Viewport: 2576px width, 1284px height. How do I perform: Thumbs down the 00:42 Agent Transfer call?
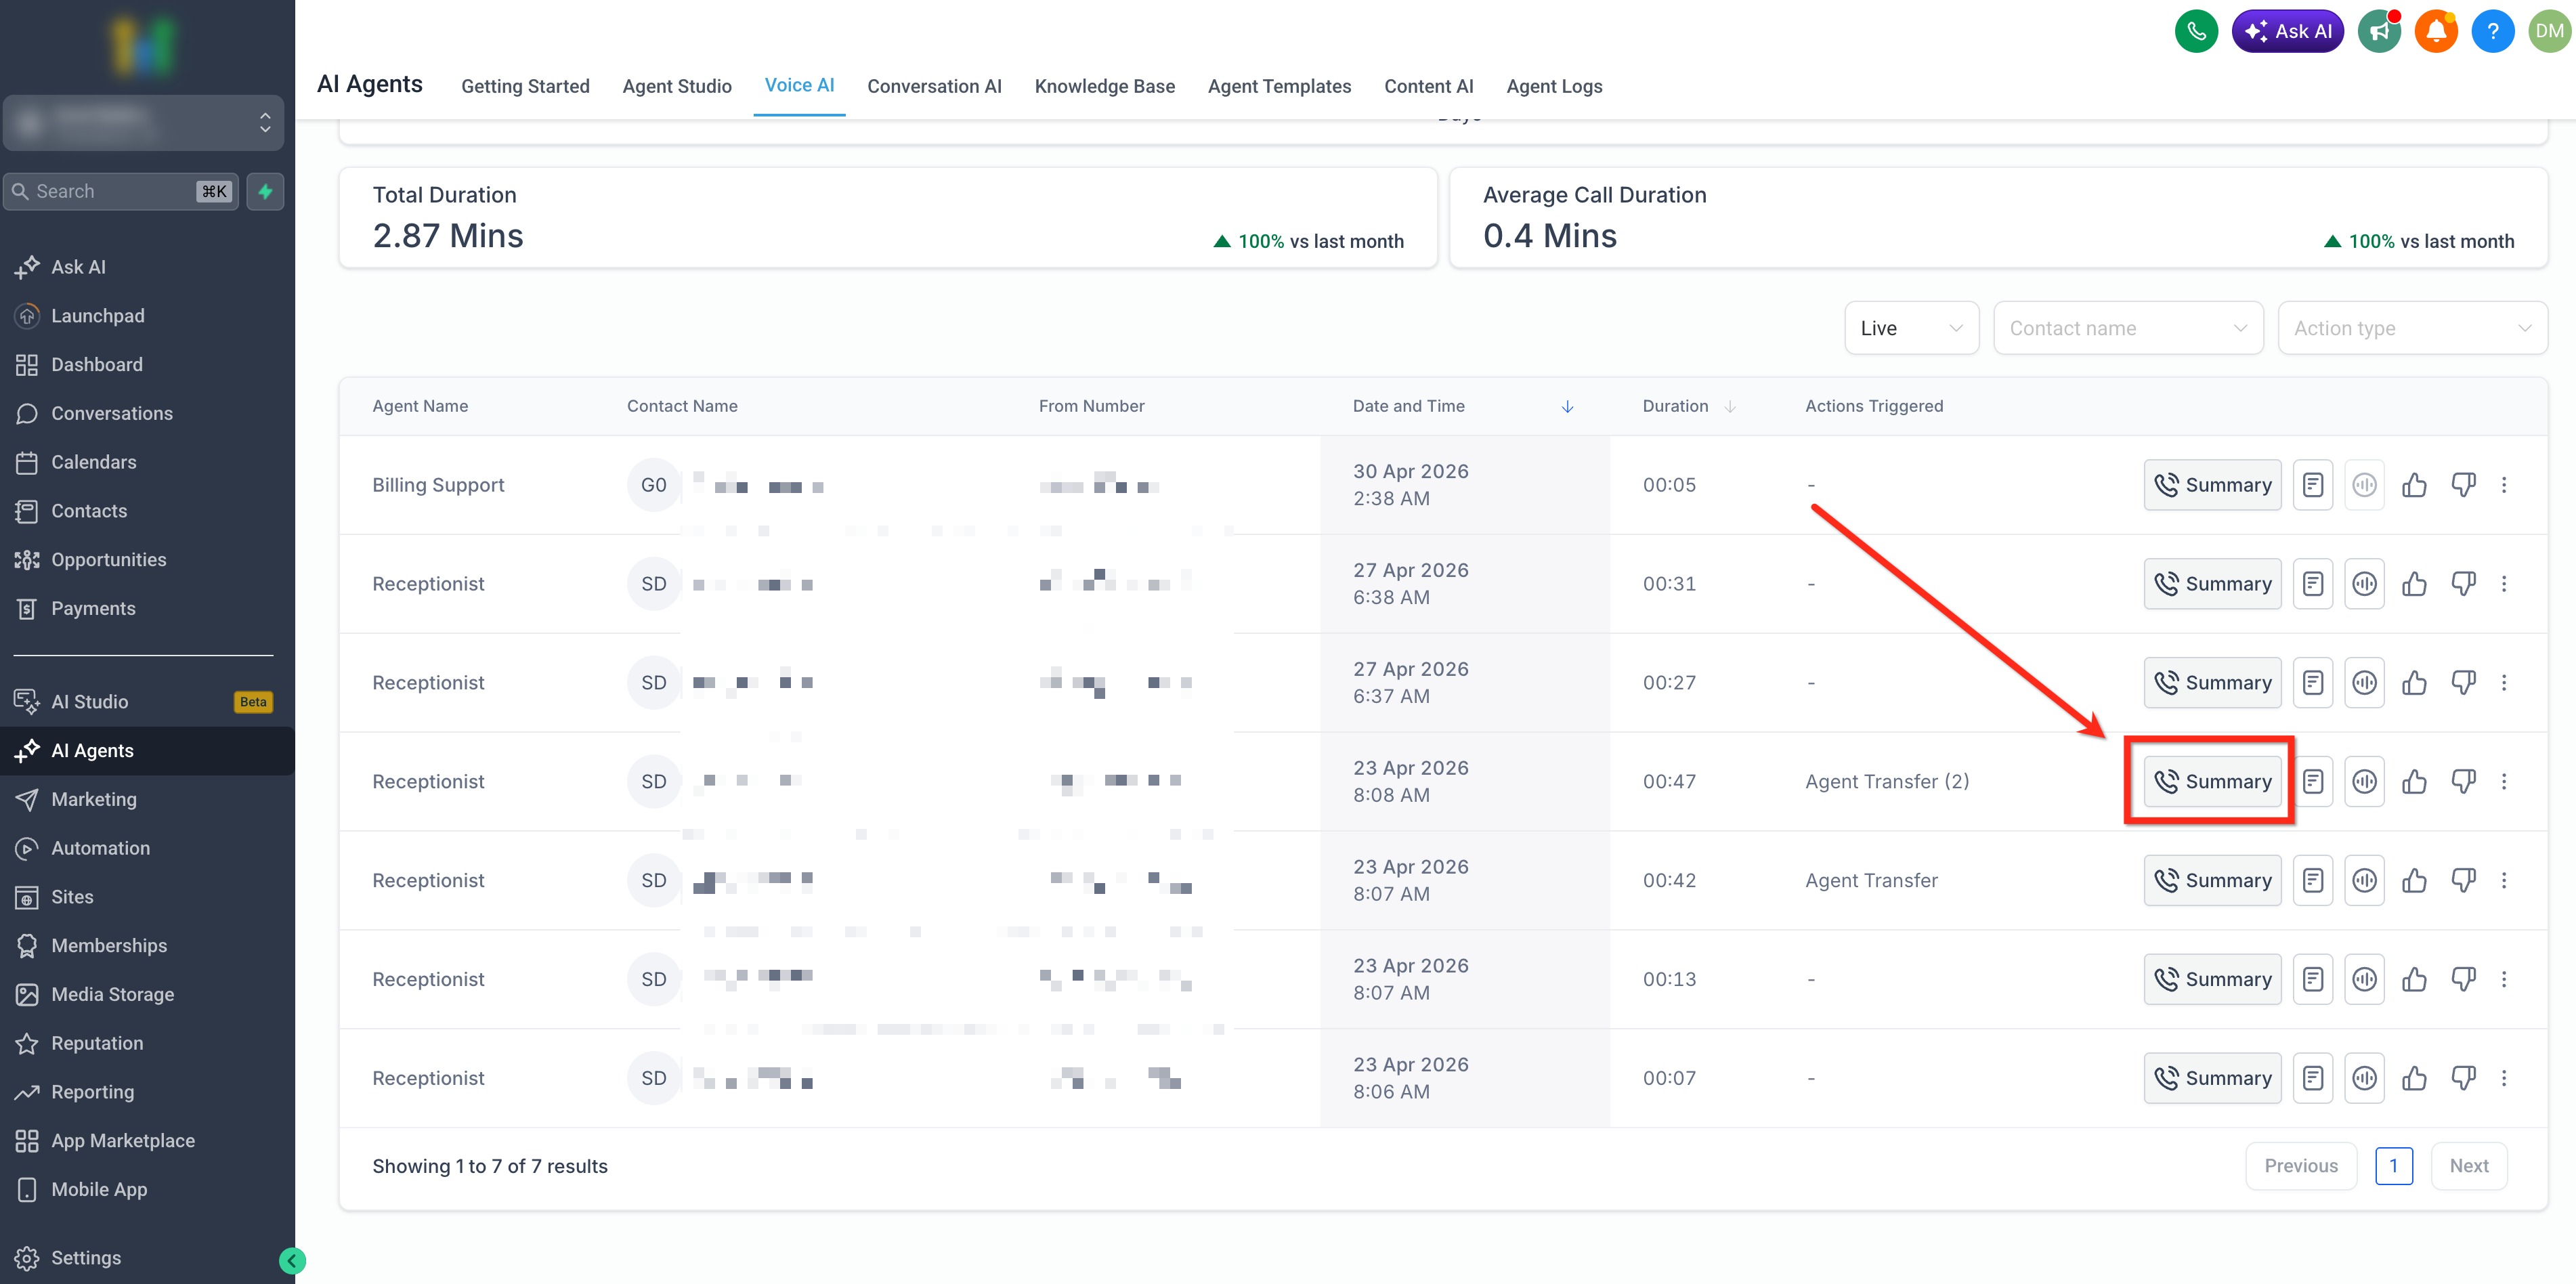click(2463, 881)
